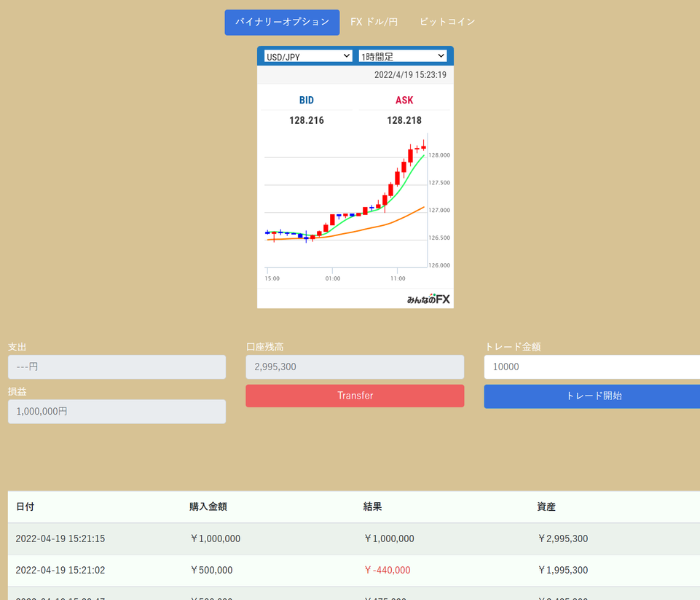The width and height of the screenshot is (700, 600).
Task: Click the BID price 128.216
Action: click(307, 120)
